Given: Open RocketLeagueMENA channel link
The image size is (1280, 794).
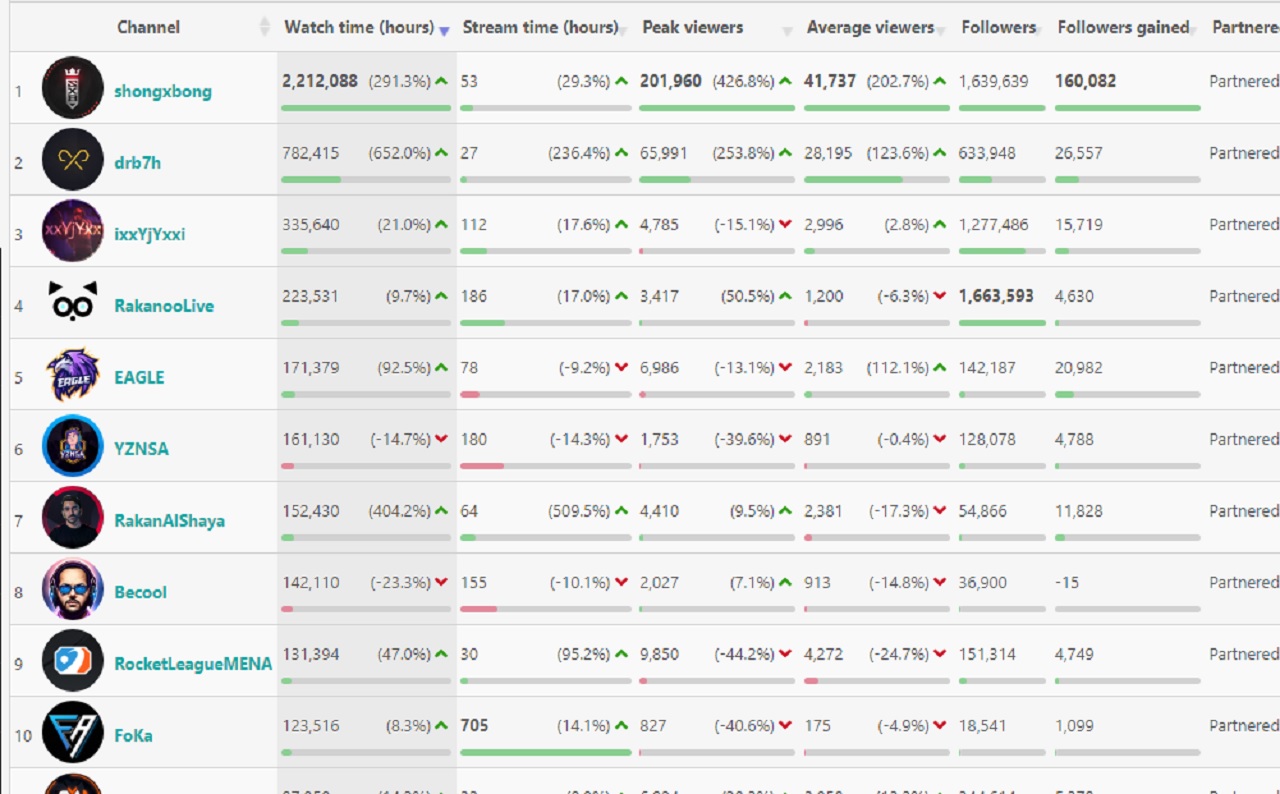Looking at the screenshot, I should [193, 664].
